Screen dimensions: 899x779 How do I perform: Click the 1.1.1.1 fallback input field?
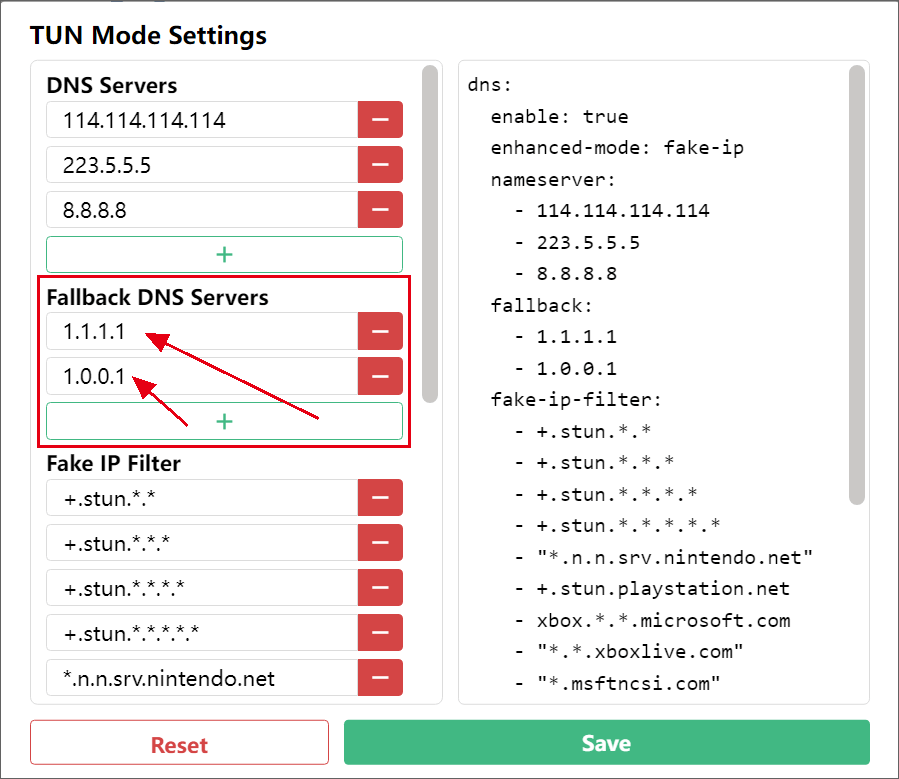(202, 331)
